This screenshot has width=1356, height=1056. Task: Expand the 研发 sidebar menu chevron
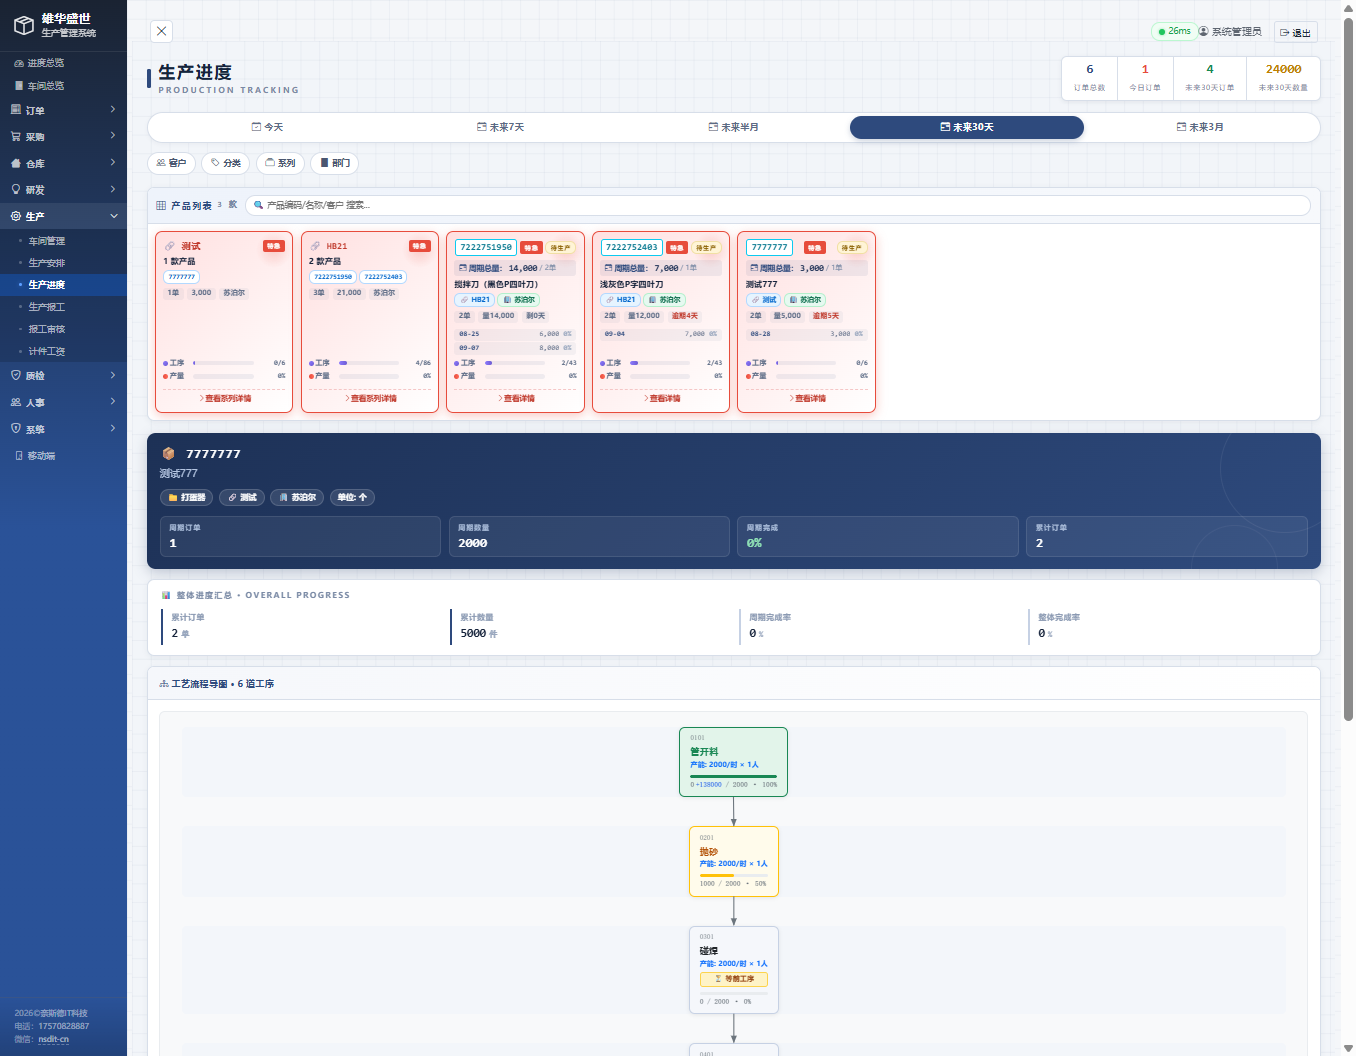pyautogui.click(x=113, y=189)
